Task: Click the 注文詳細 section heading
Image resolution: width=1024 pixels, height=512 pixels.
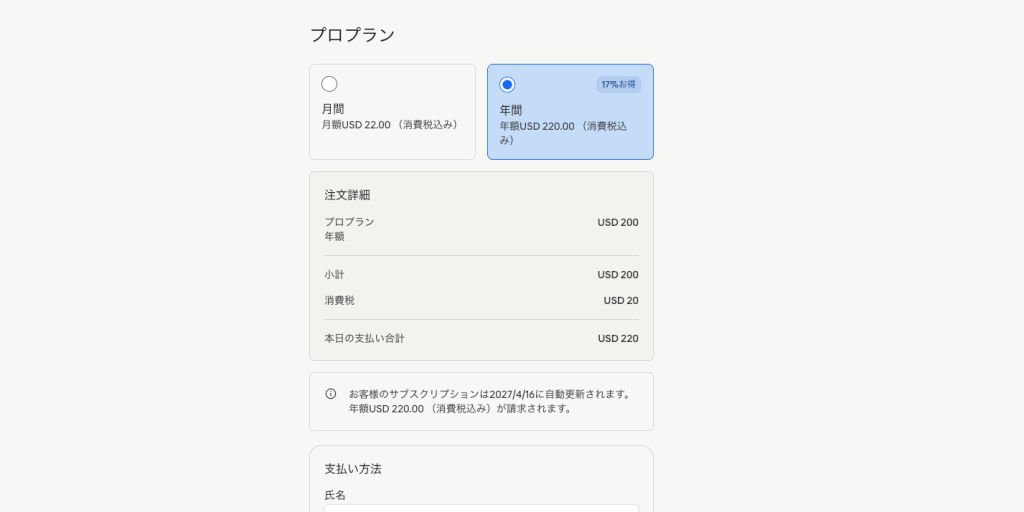Action: click(x=347, y=195)
